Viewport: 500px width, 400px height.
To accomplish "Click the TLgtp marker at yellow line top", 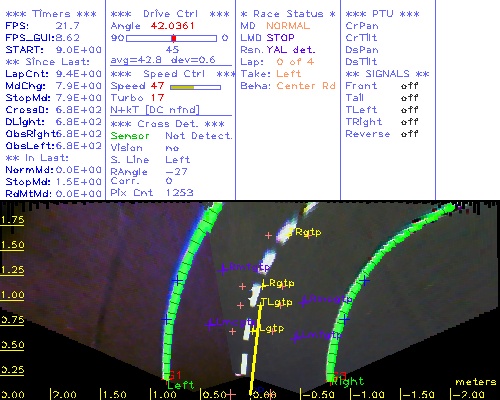I will click(x=261, y=303).
